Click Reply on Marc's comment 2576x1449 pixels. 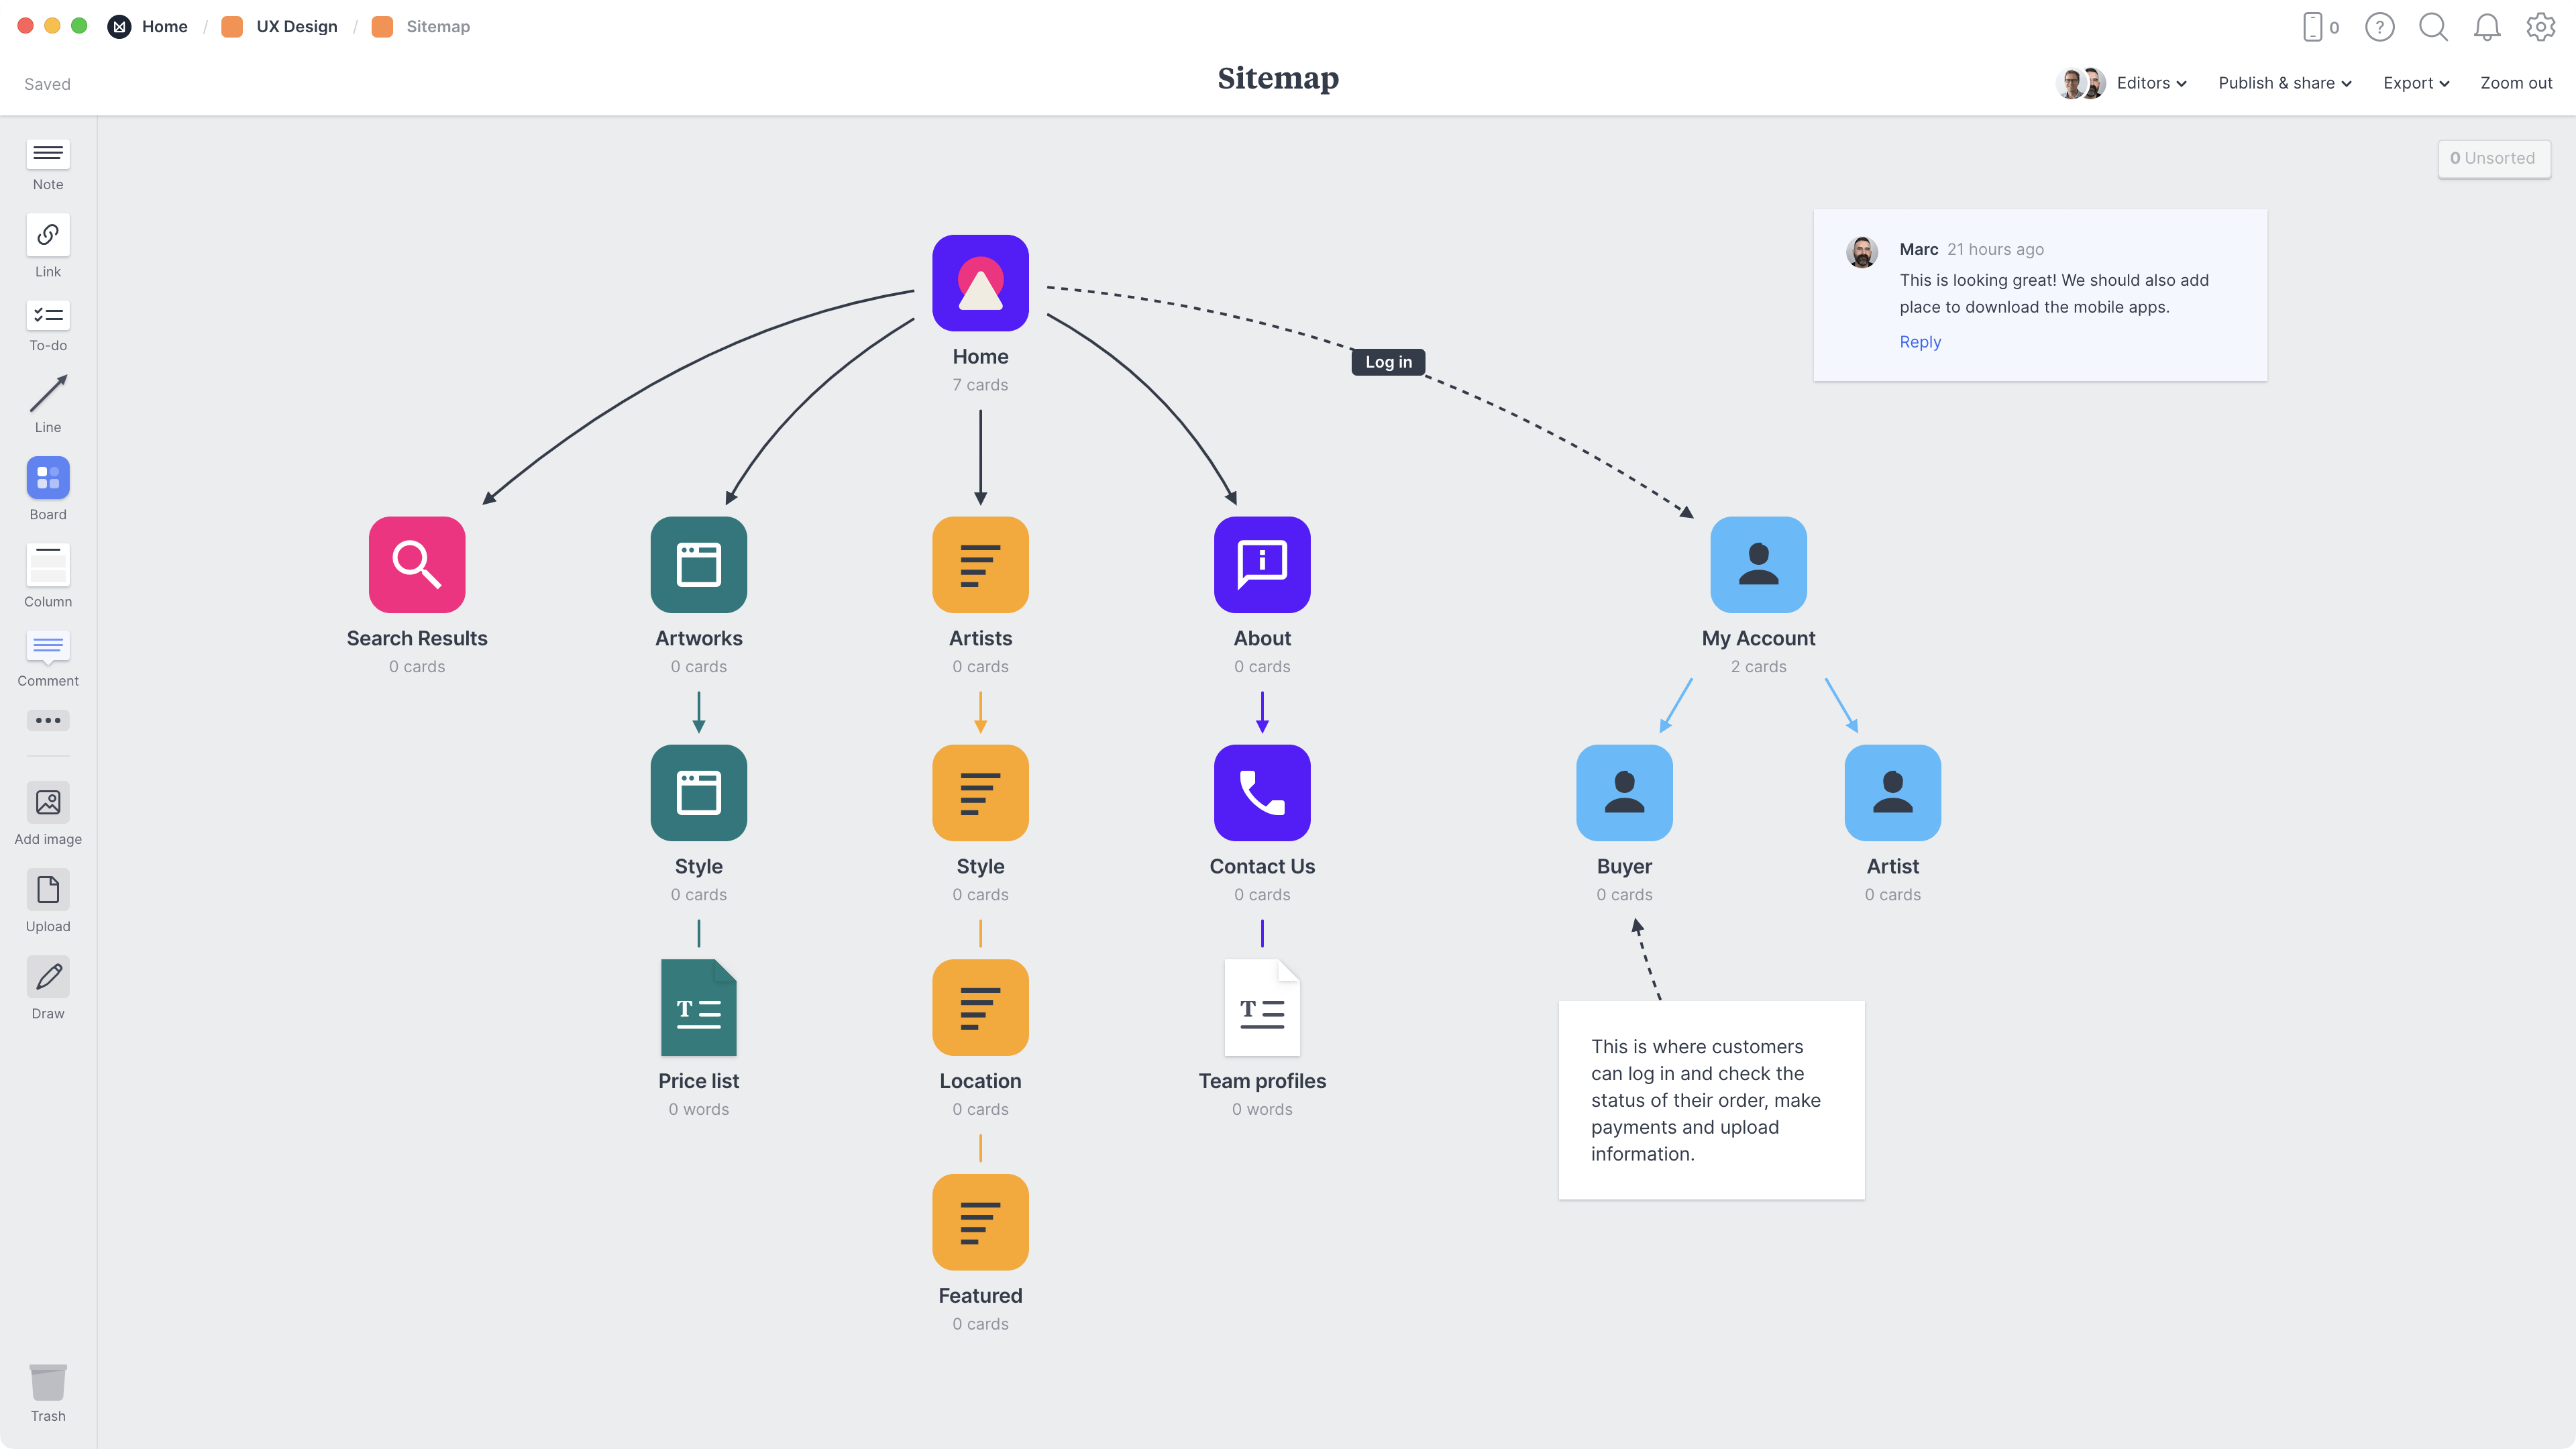1920,339
